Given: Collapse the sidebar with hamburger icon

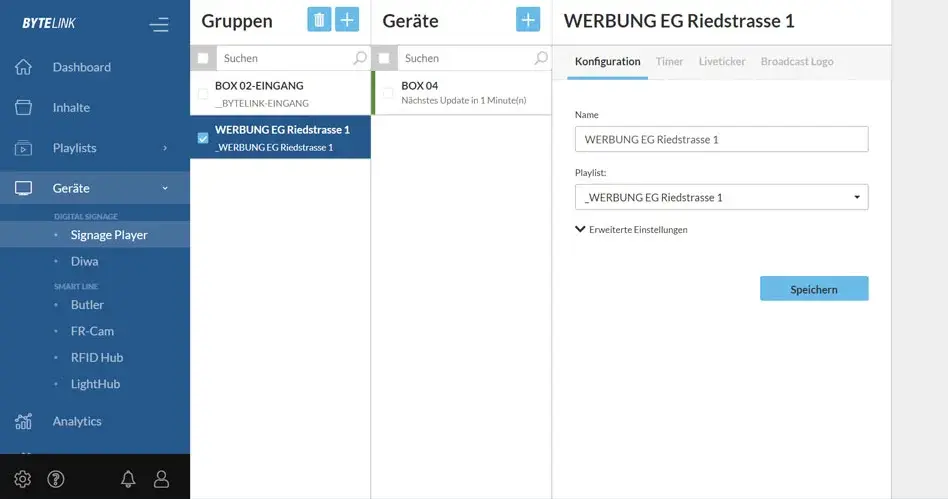Looking at the screenshot, I should 159,24.
